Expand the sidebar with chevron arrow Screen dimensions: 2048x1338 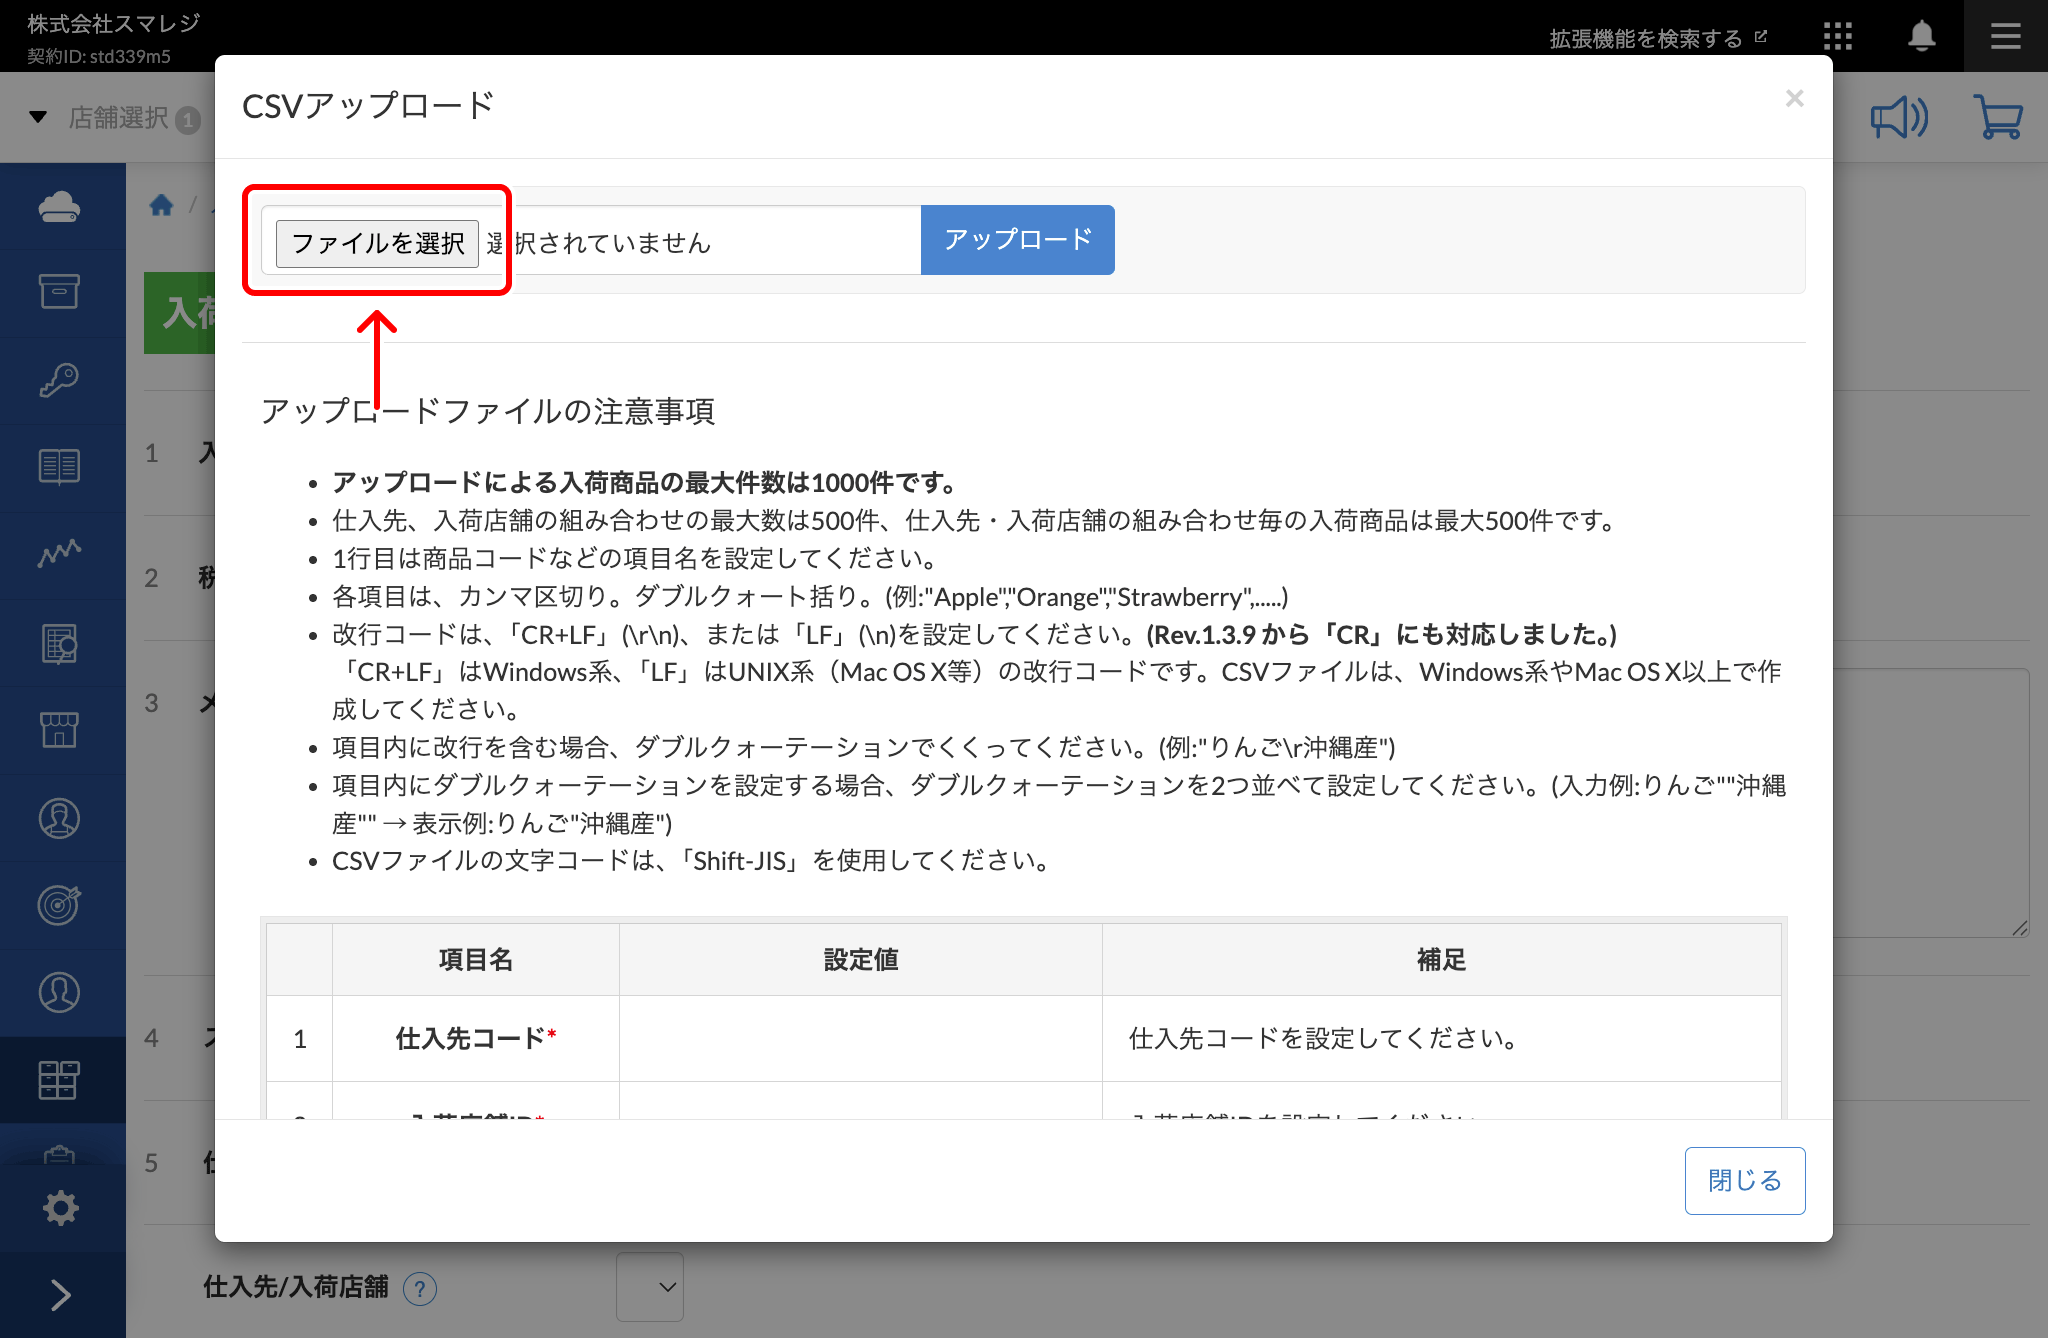point(60,1295)
